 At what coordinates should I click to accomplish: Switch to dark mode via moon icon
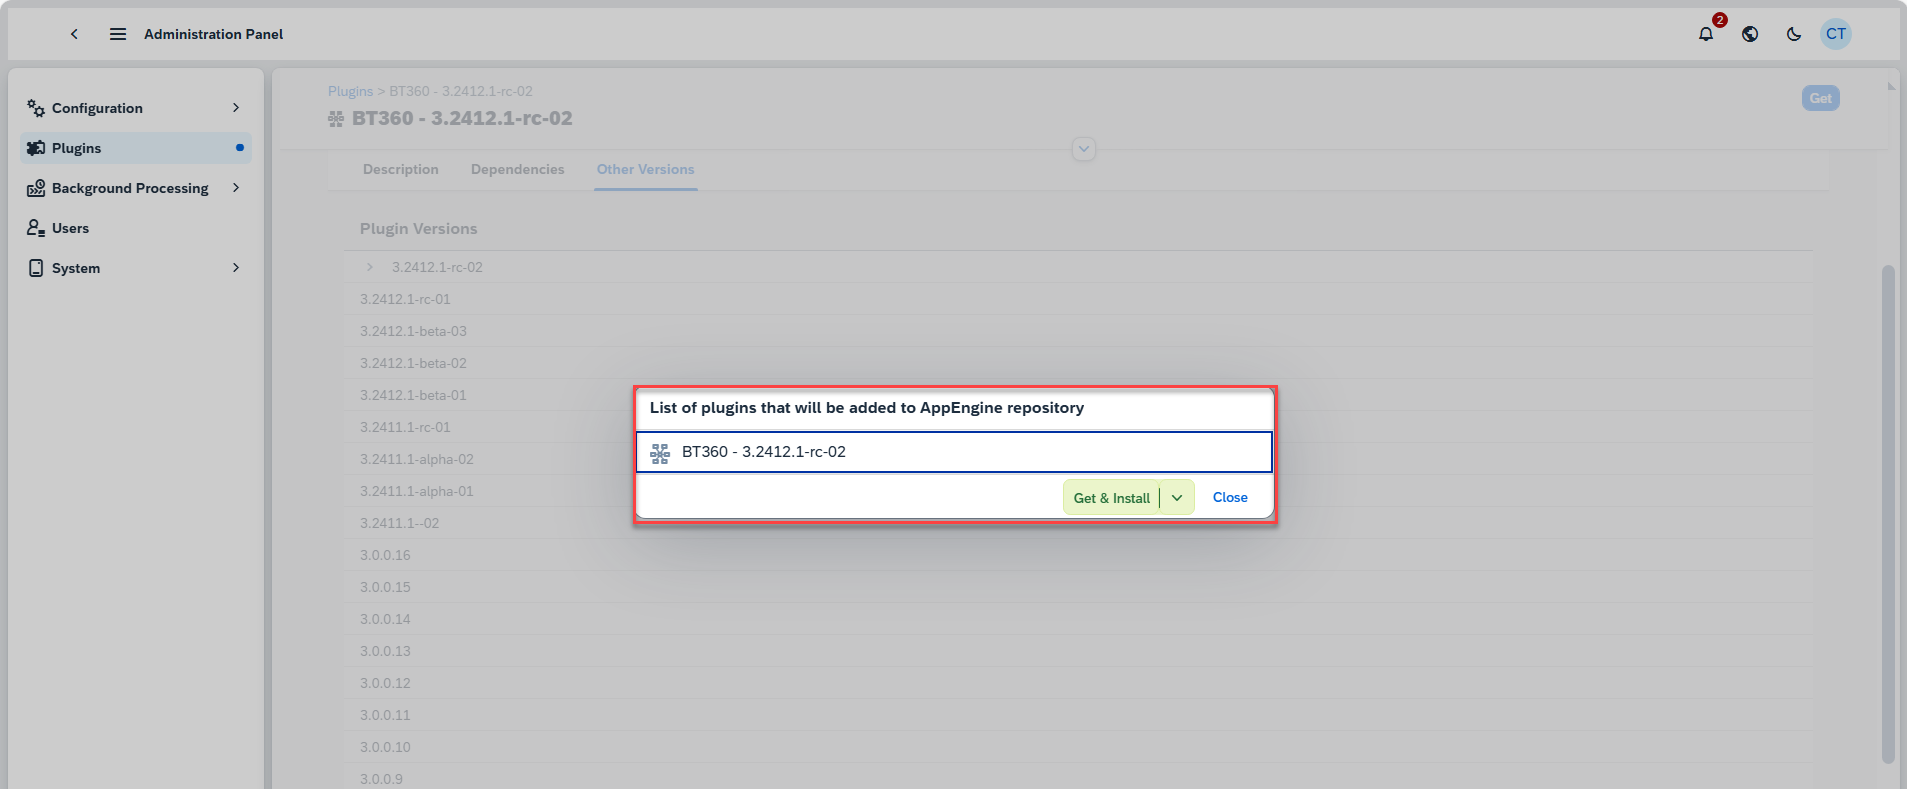point(1792,33)
